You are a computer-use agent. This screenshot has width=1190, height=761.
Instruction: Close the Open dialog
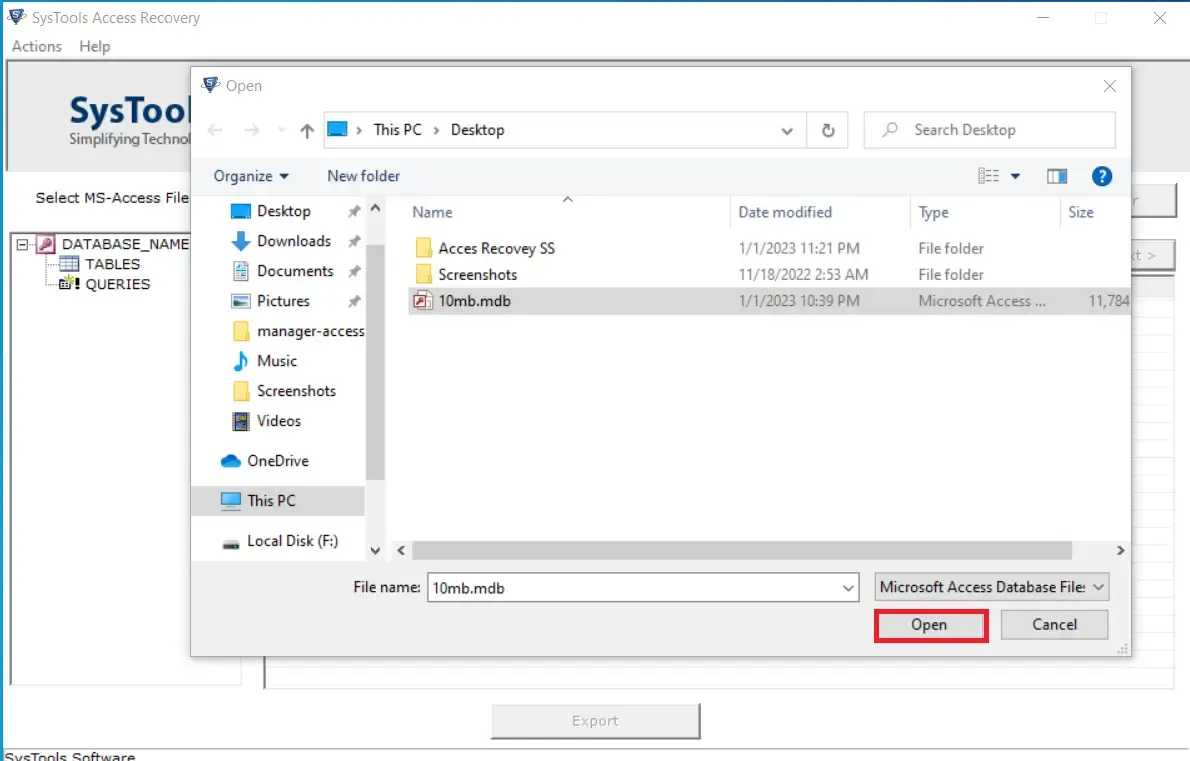pyautogui.click(x=1110, y=86)
